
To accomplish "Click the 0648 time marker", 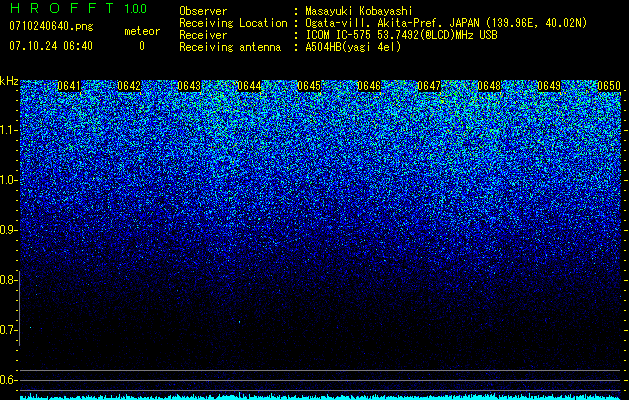I will pos(489,86).
